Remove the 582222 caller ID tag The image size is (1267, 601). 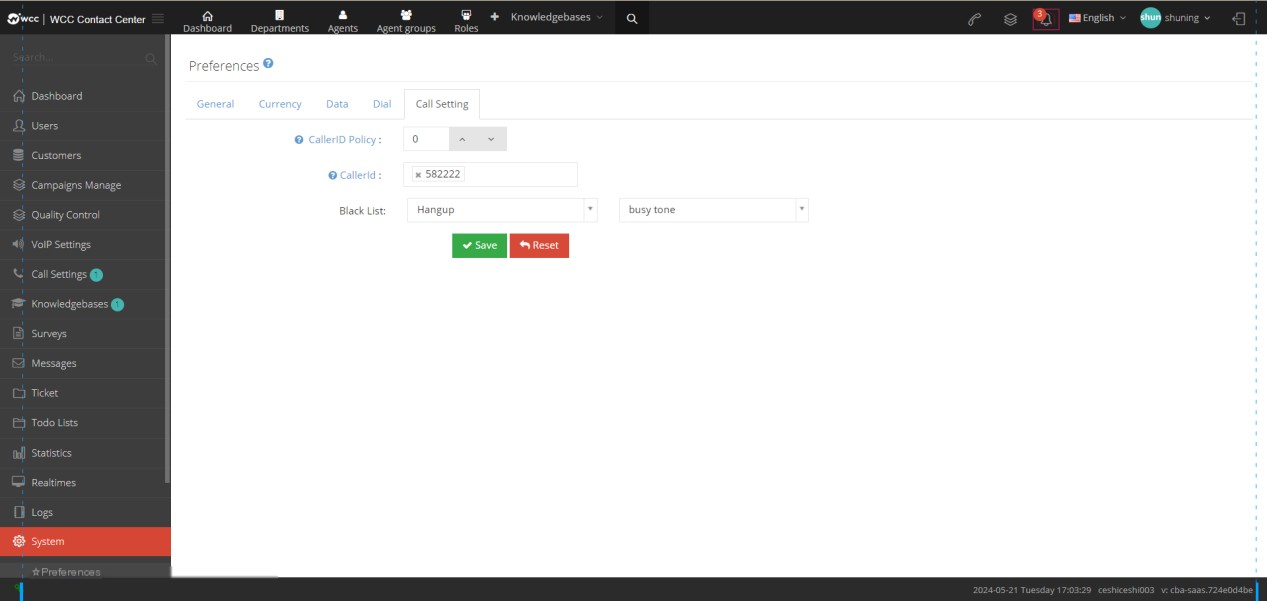coord(418,175)
